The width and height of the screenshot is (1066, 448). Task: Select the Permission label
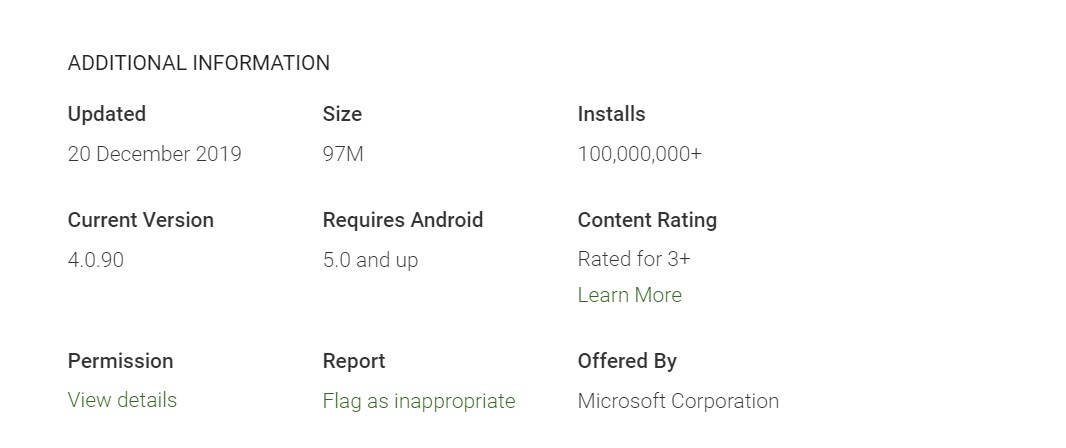point(120,360)
